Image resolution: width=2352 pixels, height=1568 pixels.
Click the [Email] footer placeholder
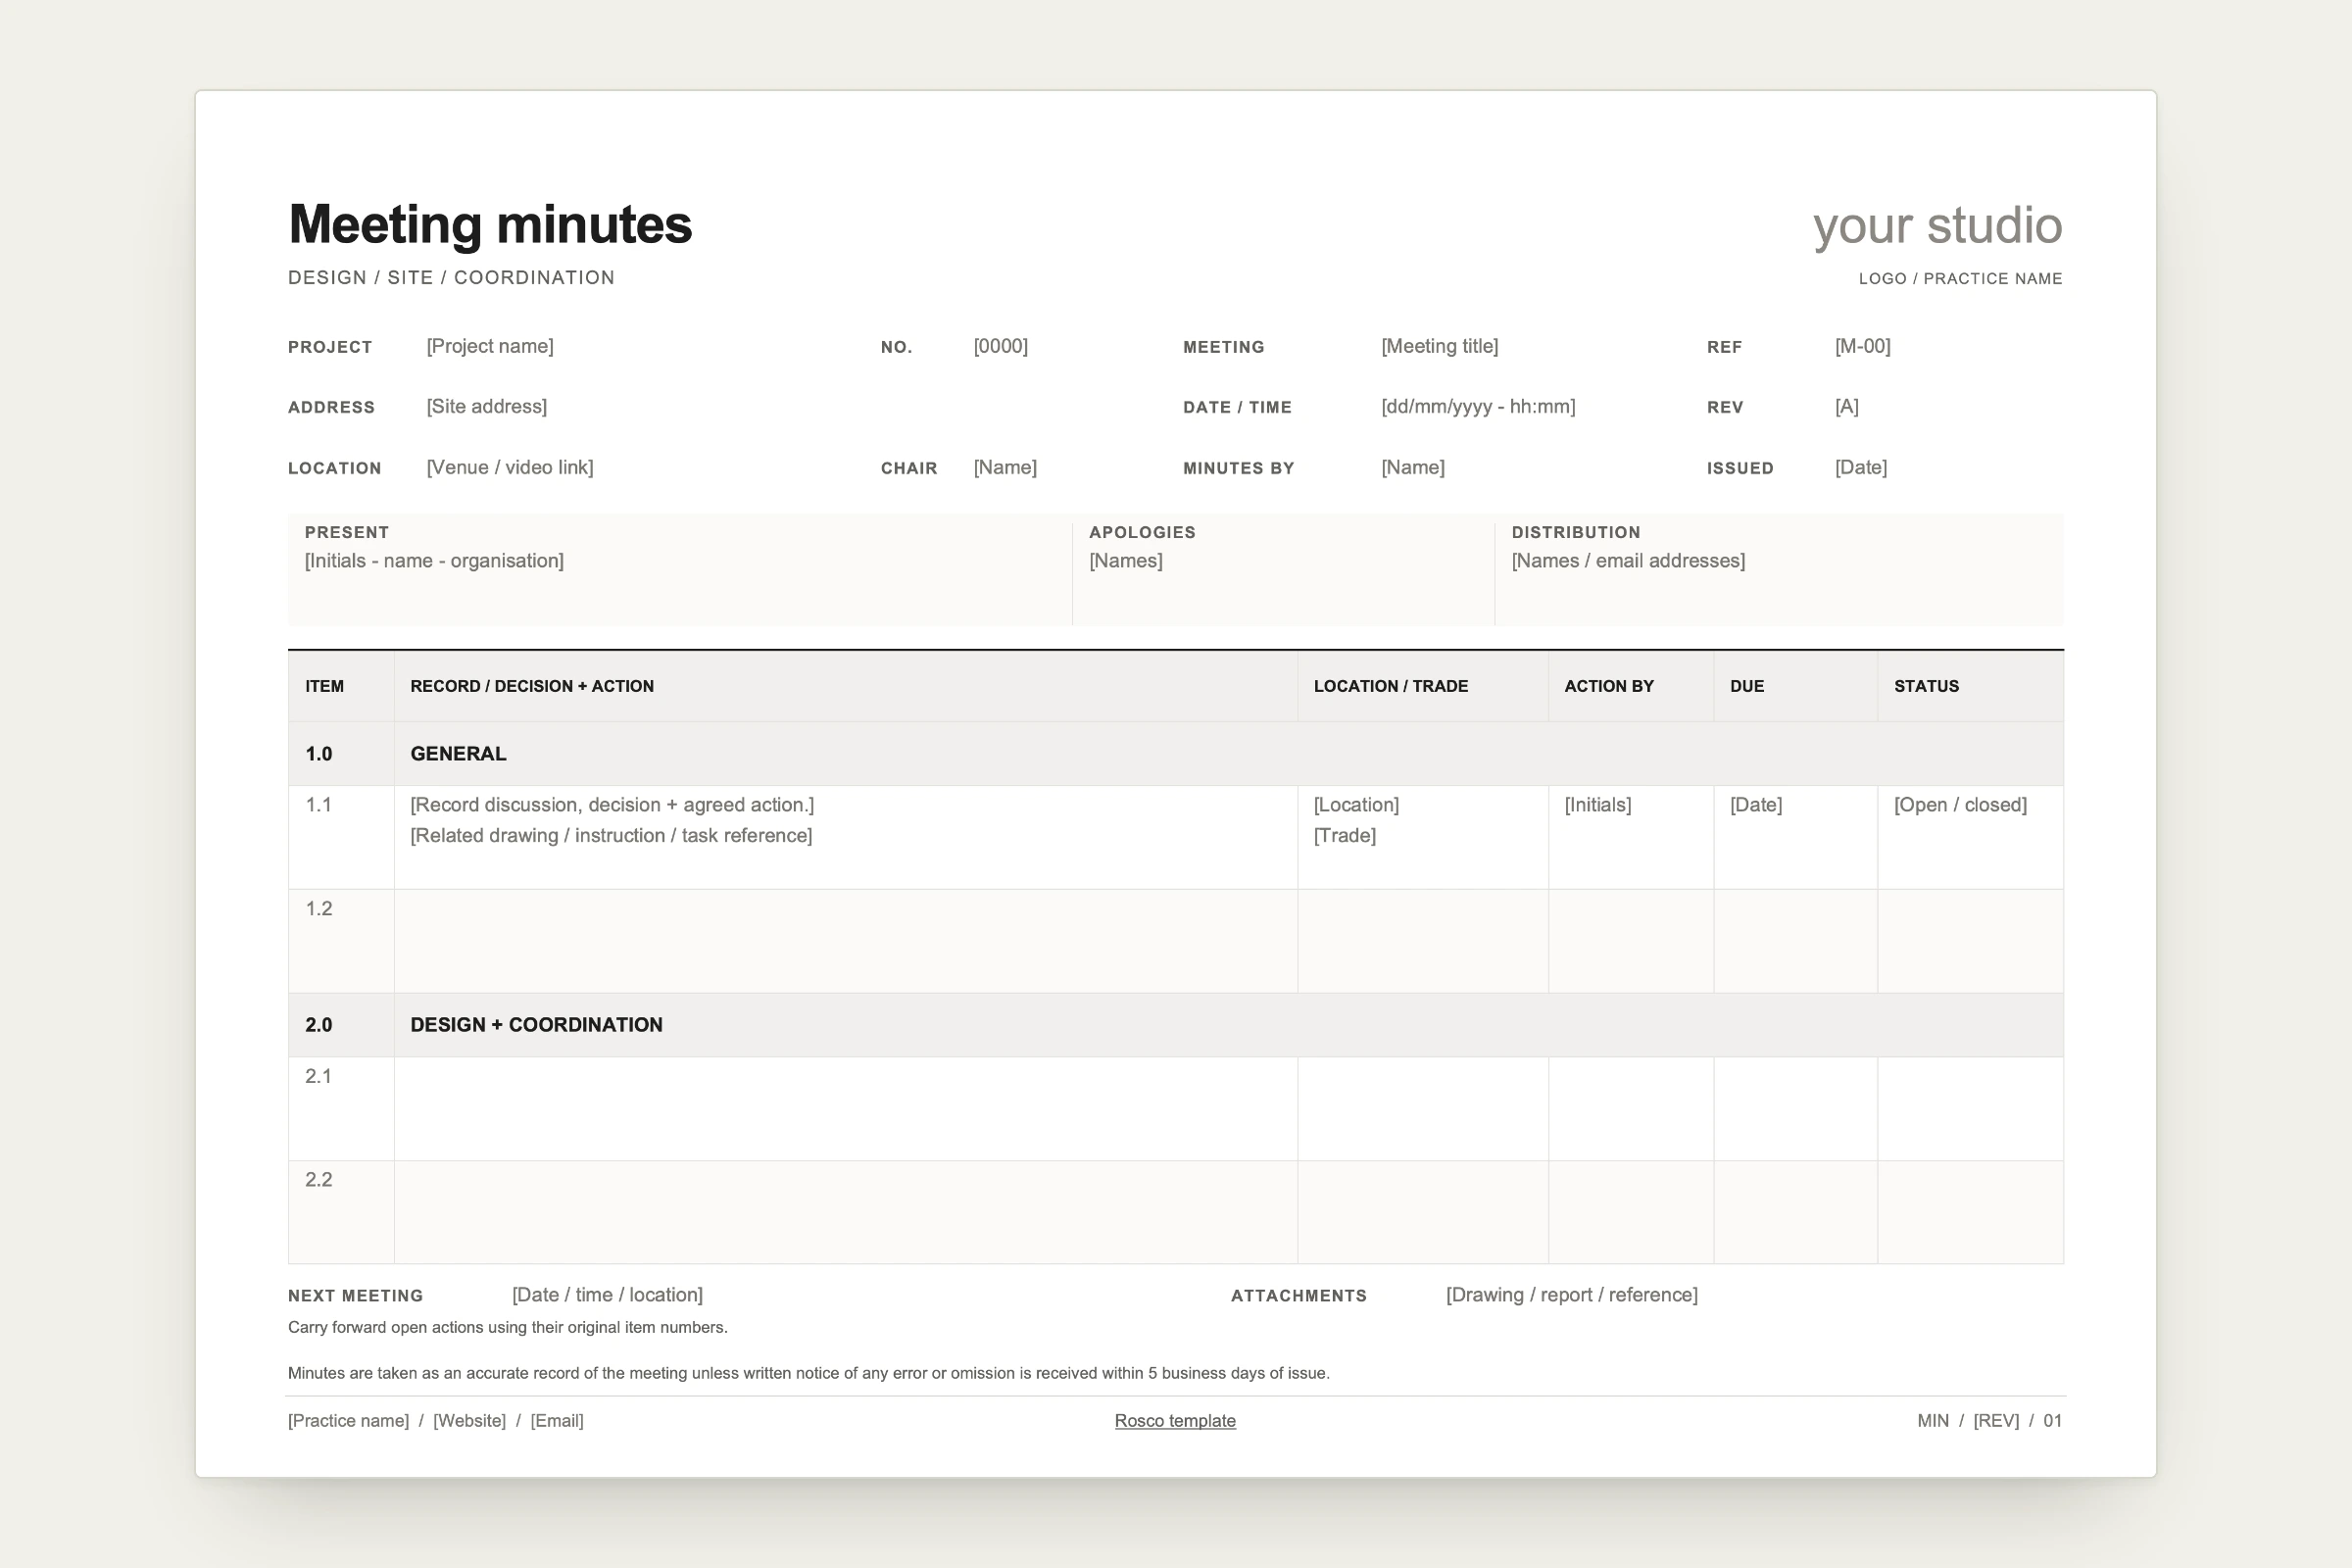click(557, 1421)
